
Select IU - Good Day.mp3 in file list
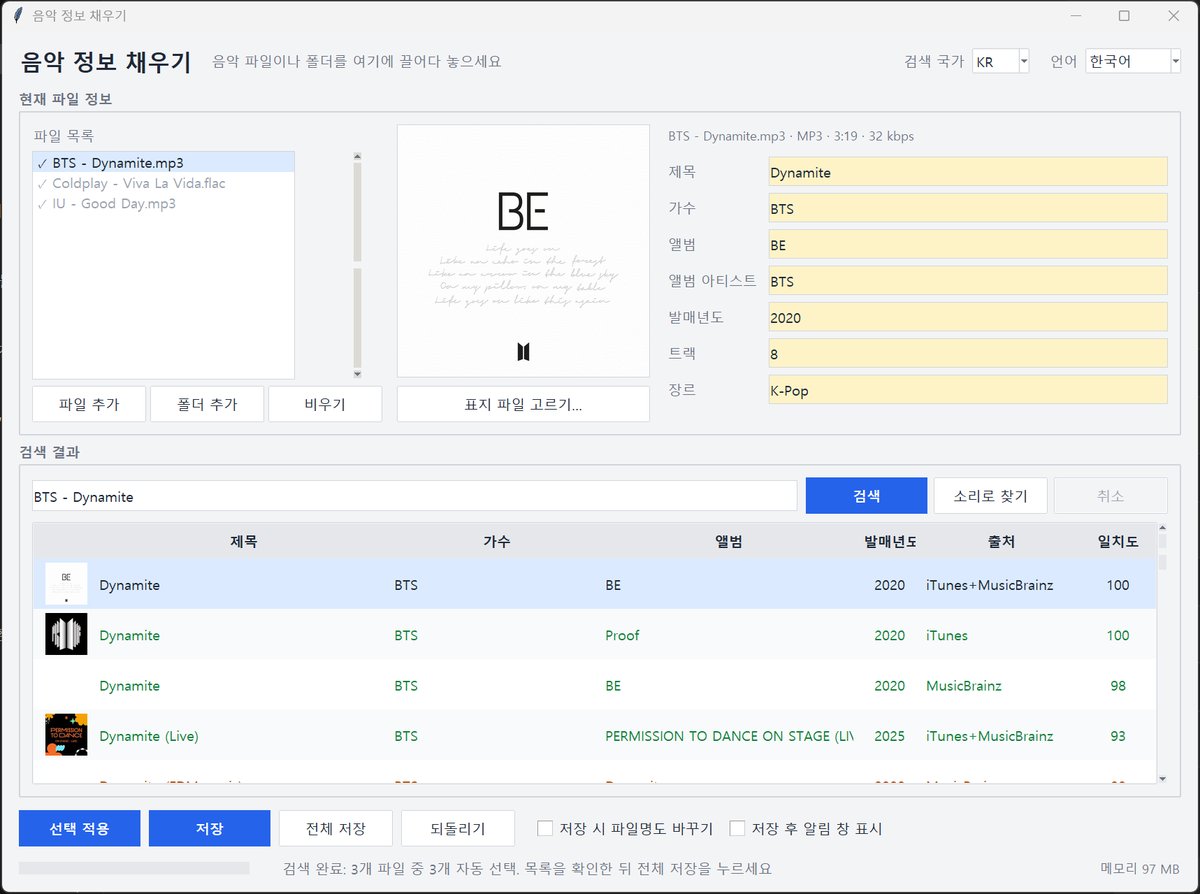164,203
